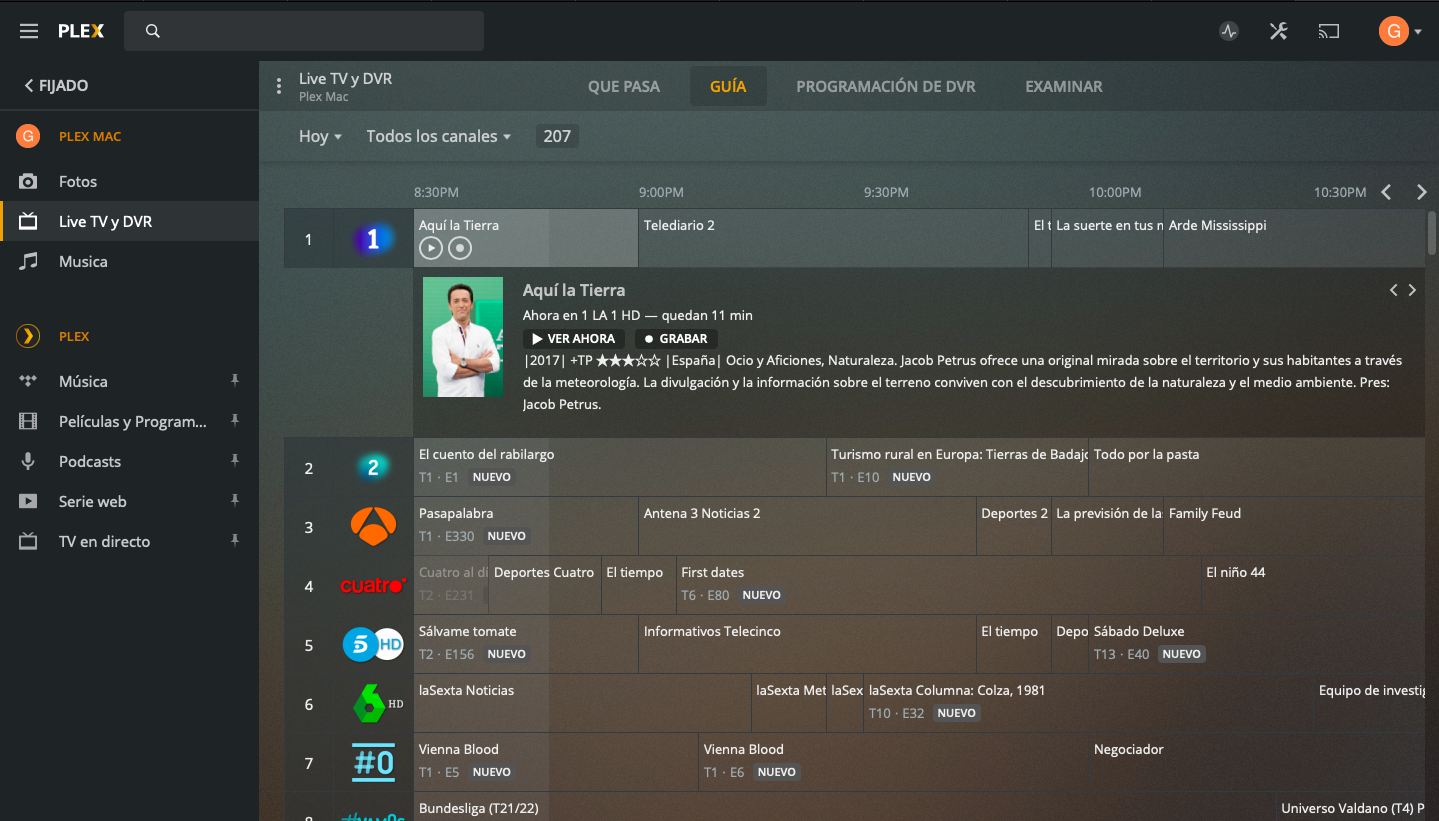This screenshot has height=821, width=1439.
Task: Open the hamburger navigation menu
Action: (x=29, y=31)
